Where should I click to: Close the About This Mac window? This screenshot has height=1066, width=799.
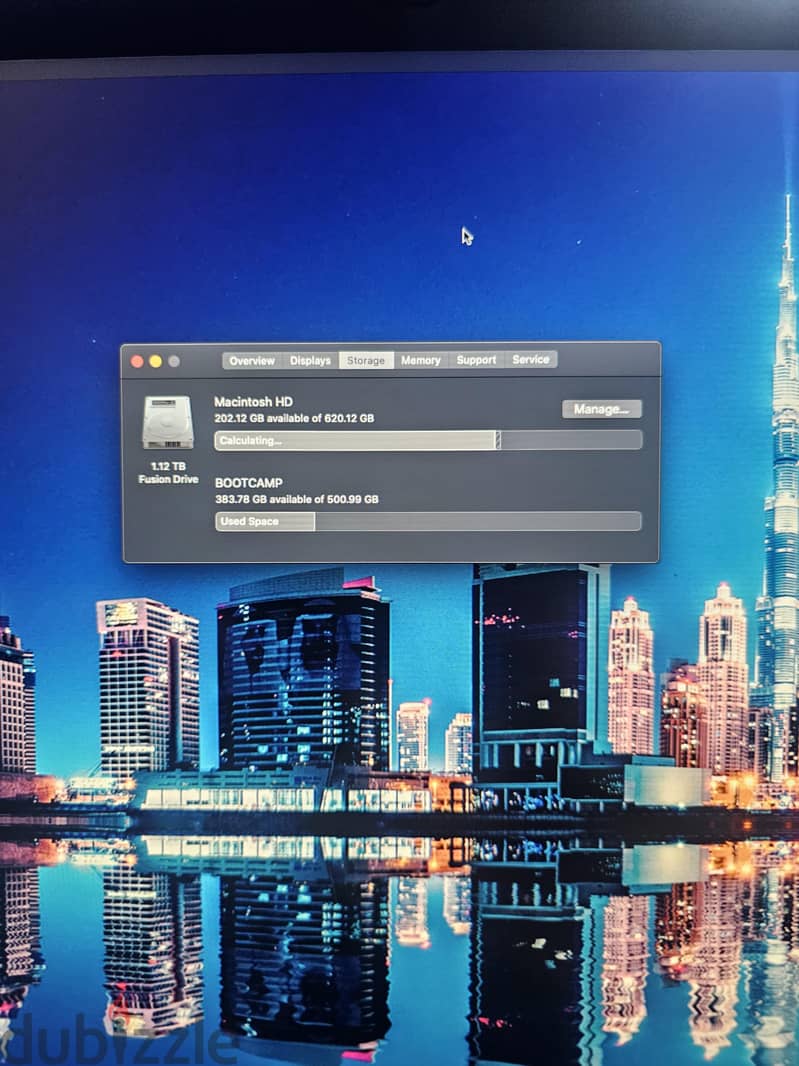pos(137,362)
